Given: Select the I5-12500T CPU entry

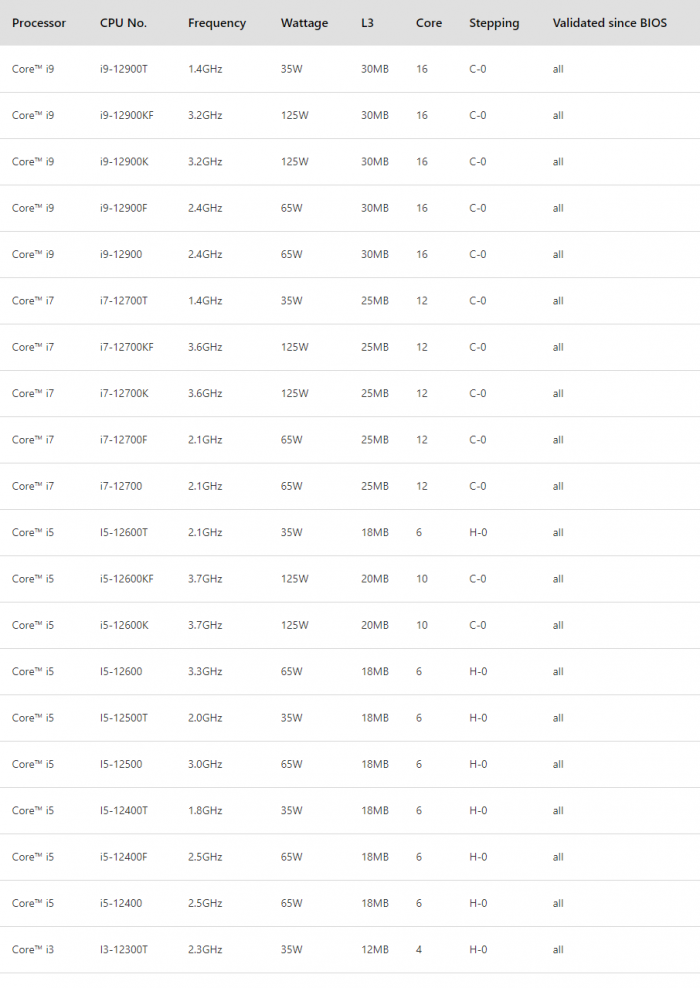Looking at the screenshot, I should pos(124,718).
